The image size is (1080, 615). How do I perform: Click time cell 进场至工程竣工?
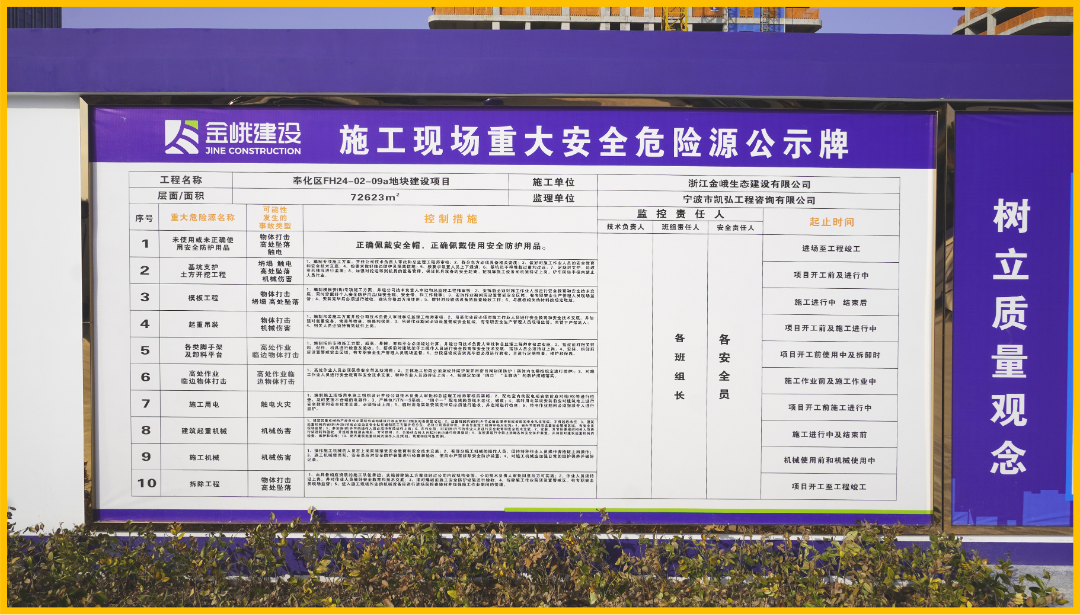[x=831, y=249]
